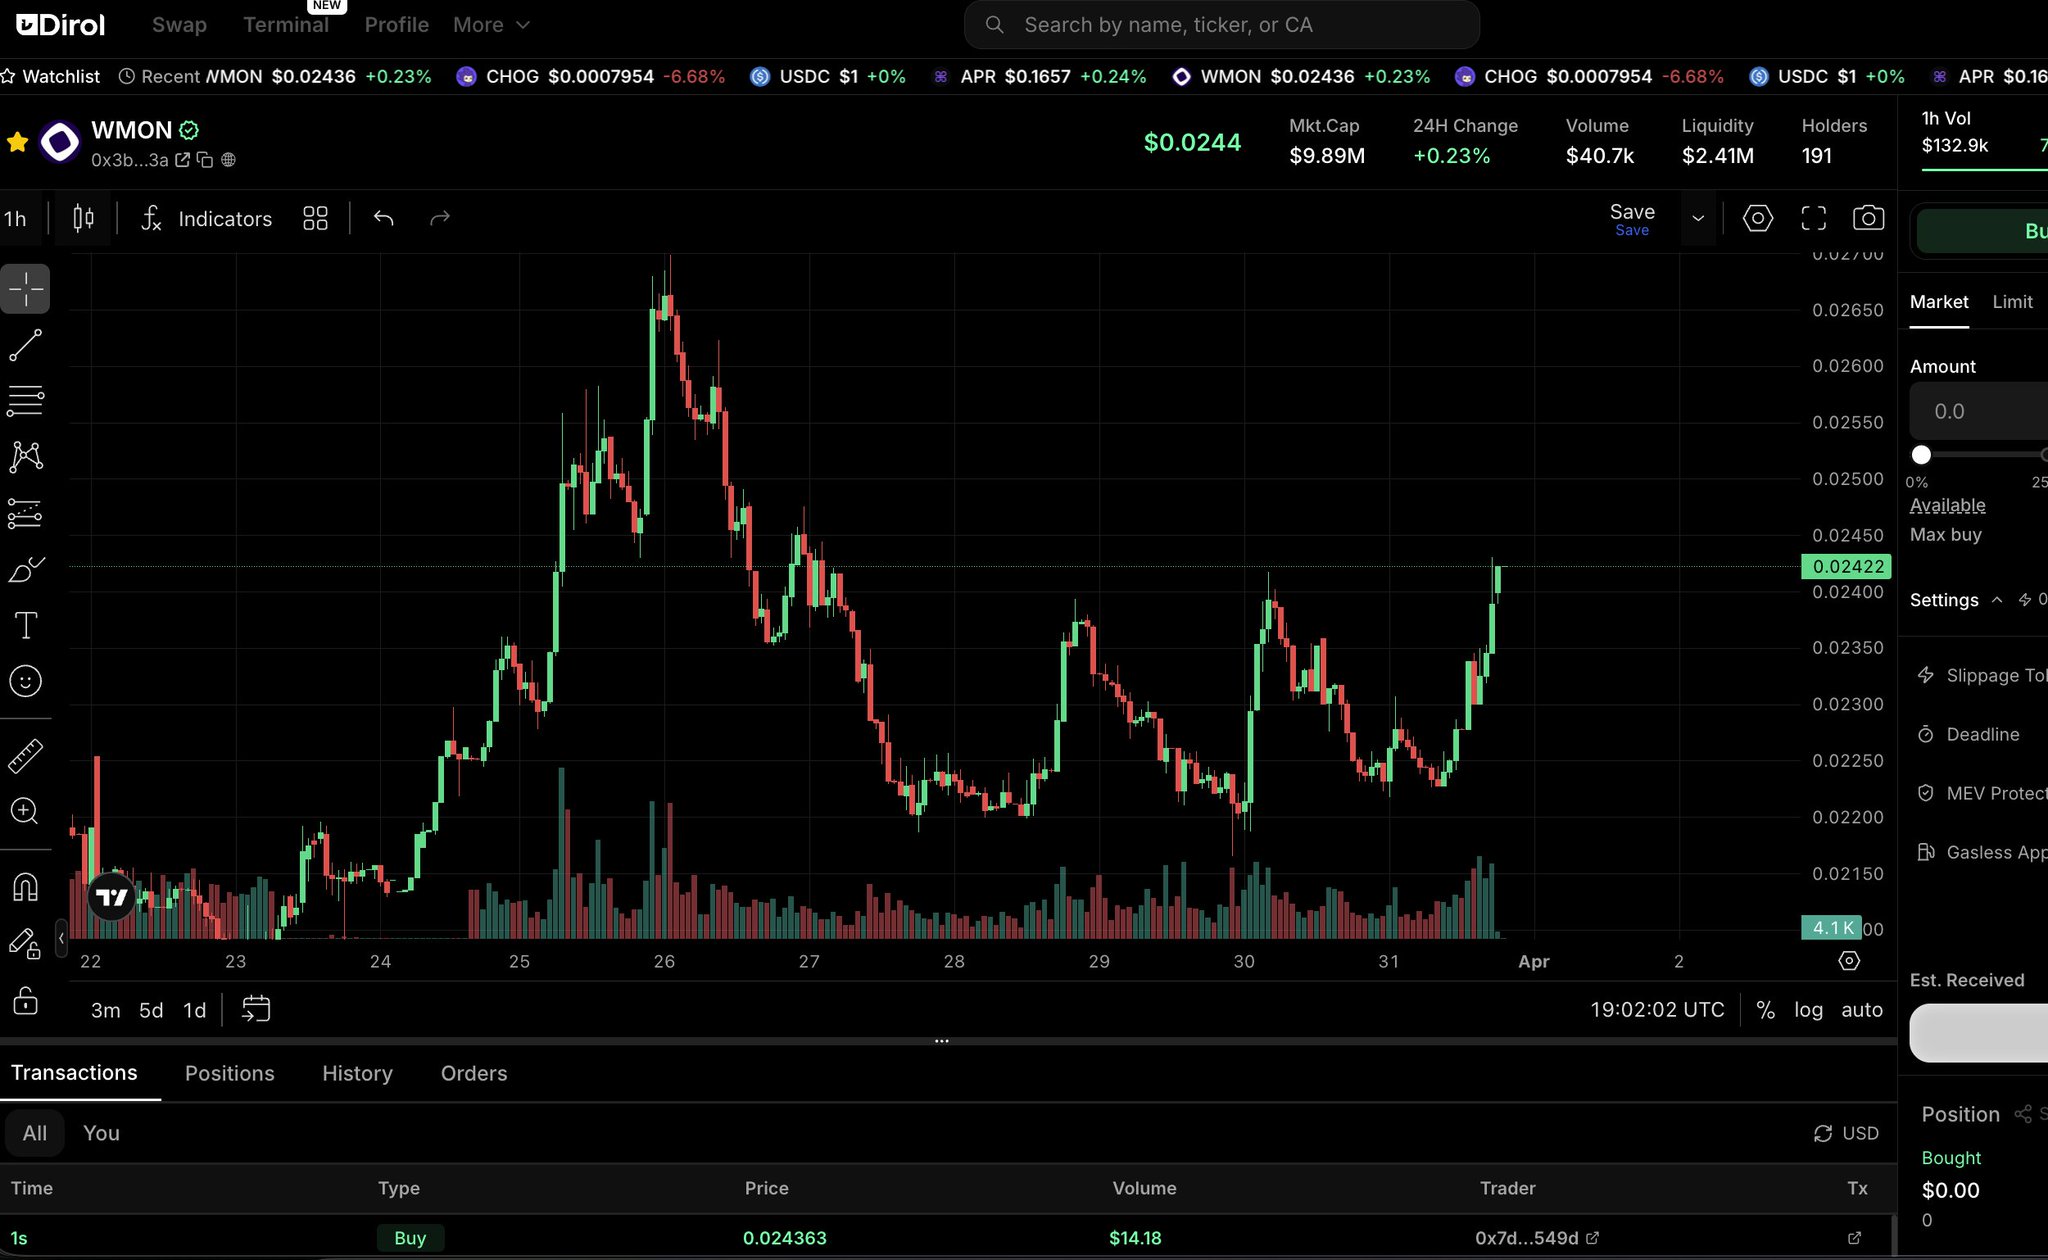
Task: Focus the token search field
Action: pos(1220,25)
